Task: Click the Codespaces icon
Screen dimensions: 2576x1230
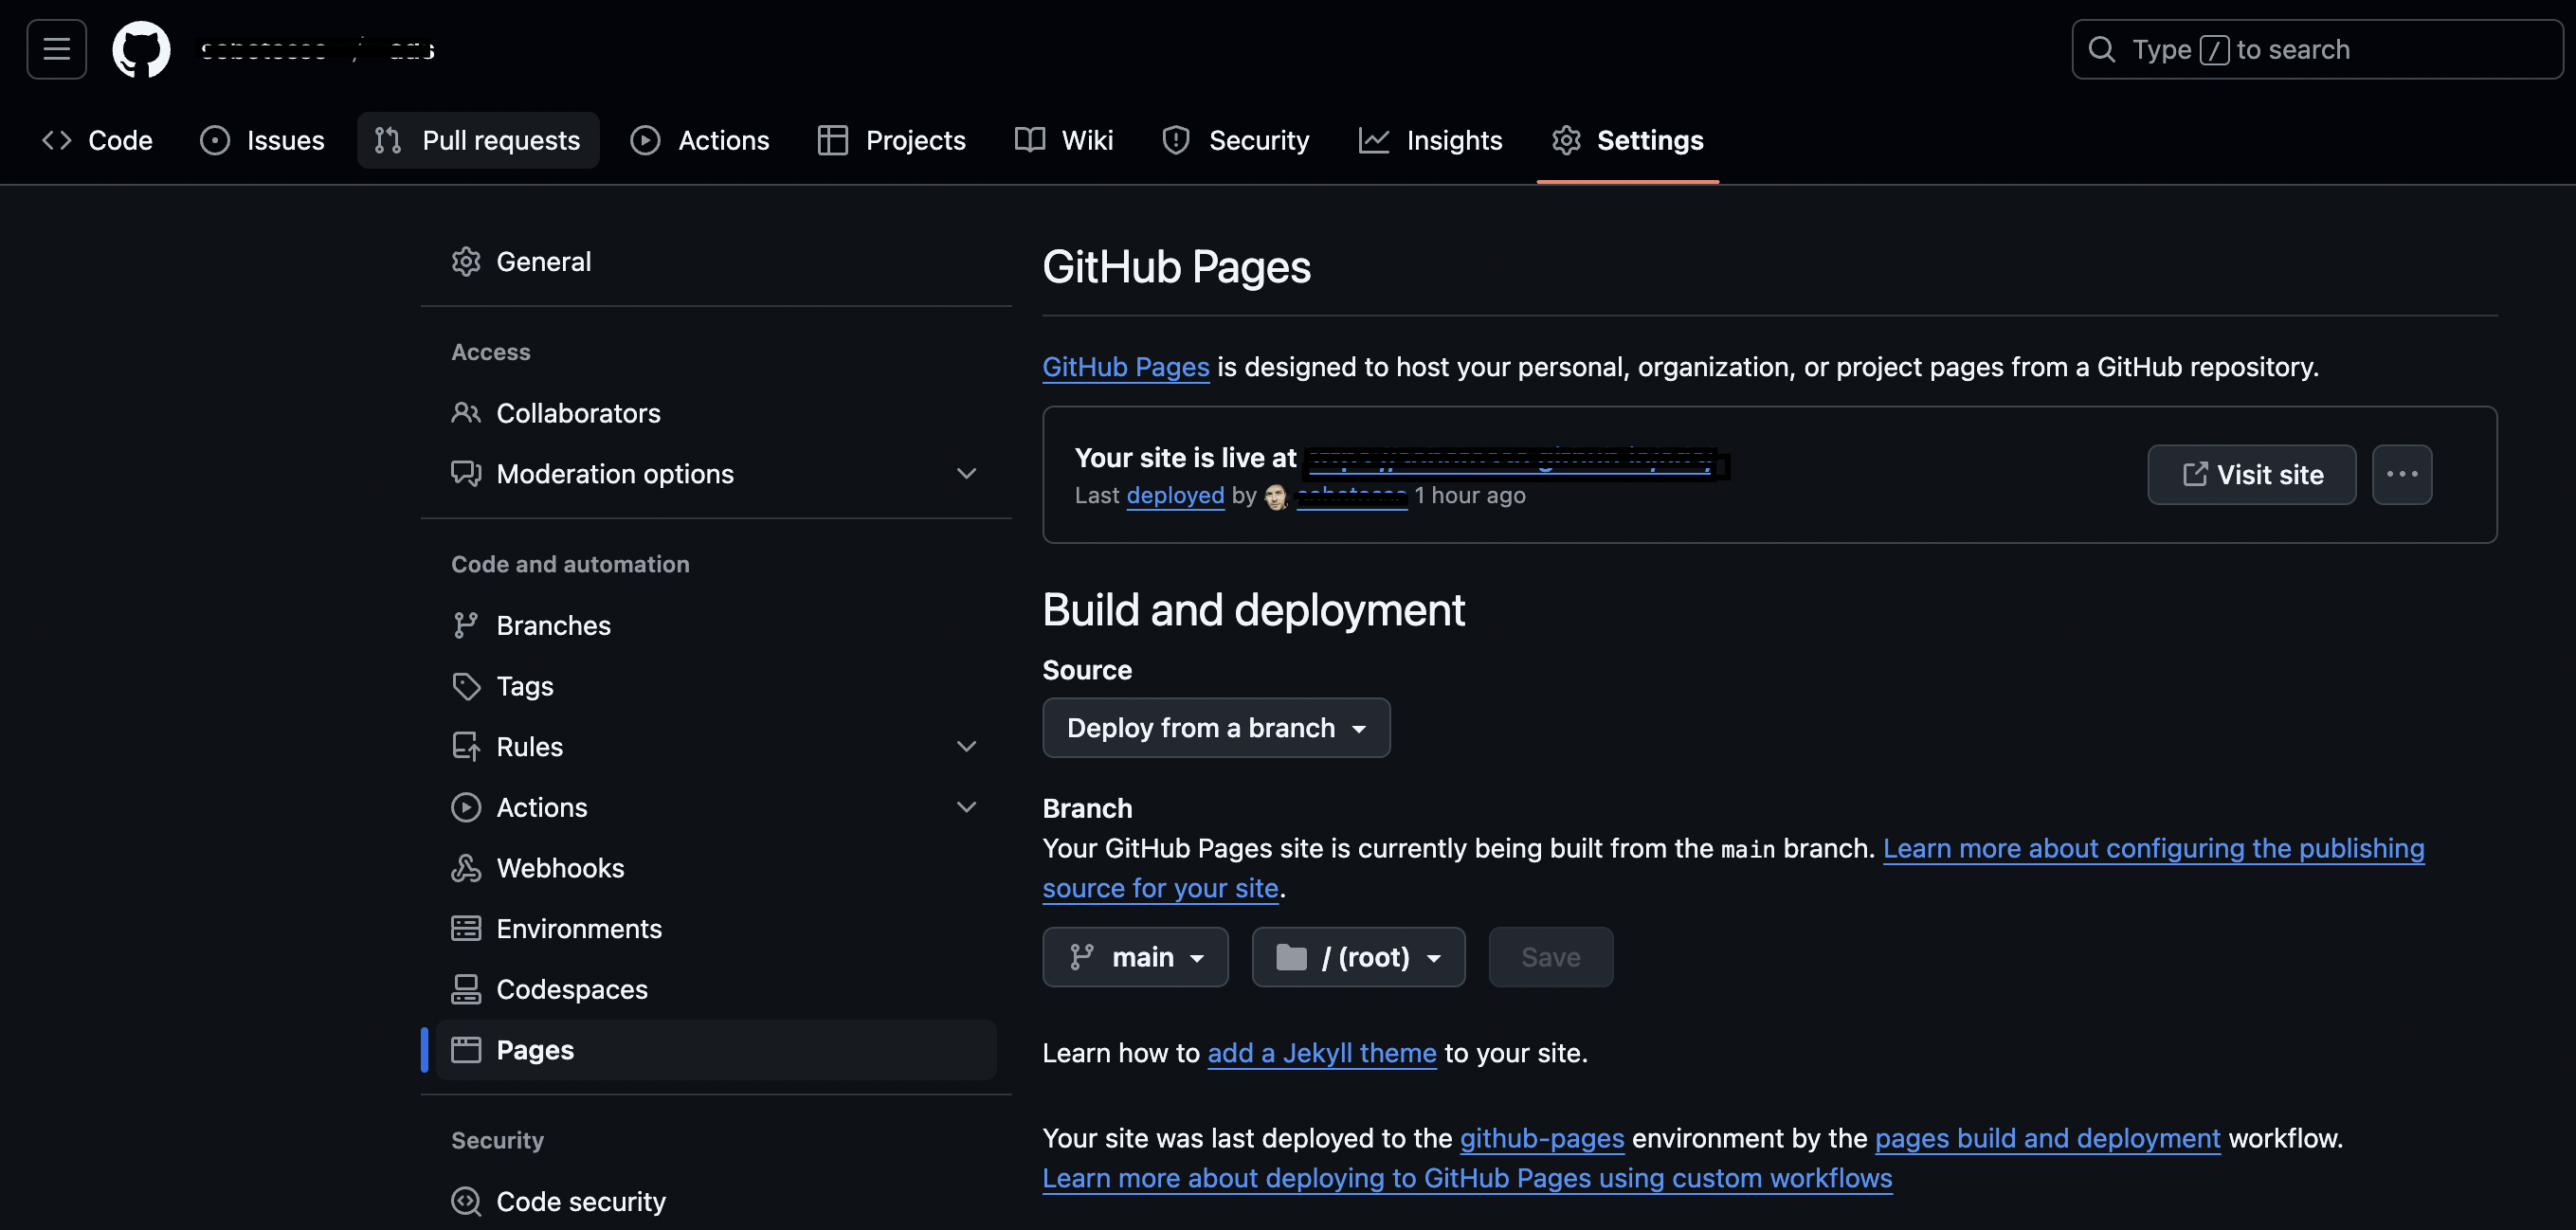Action: pyautogui.click(x=466, y=990)
